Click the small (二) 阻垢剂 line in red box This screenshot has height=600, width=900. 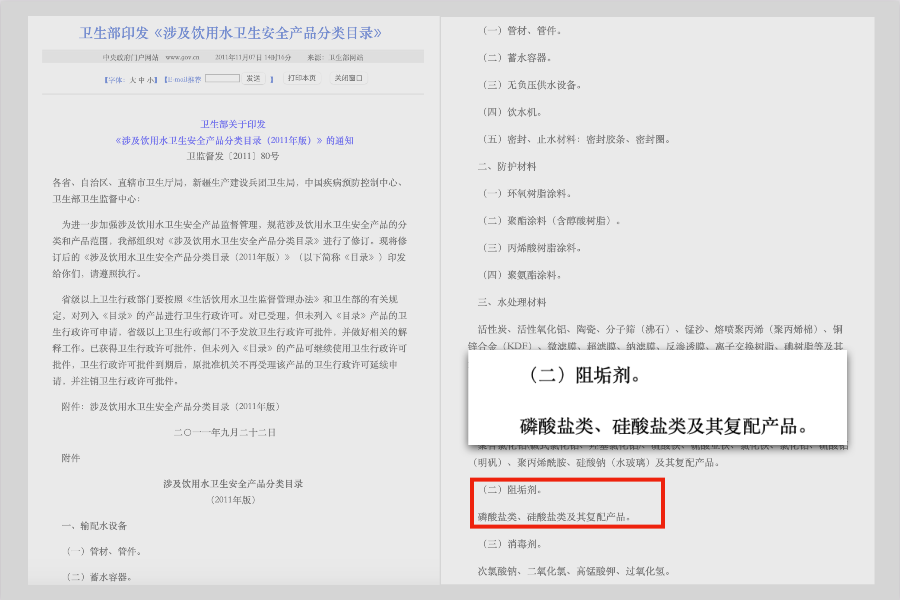point(512,490)
